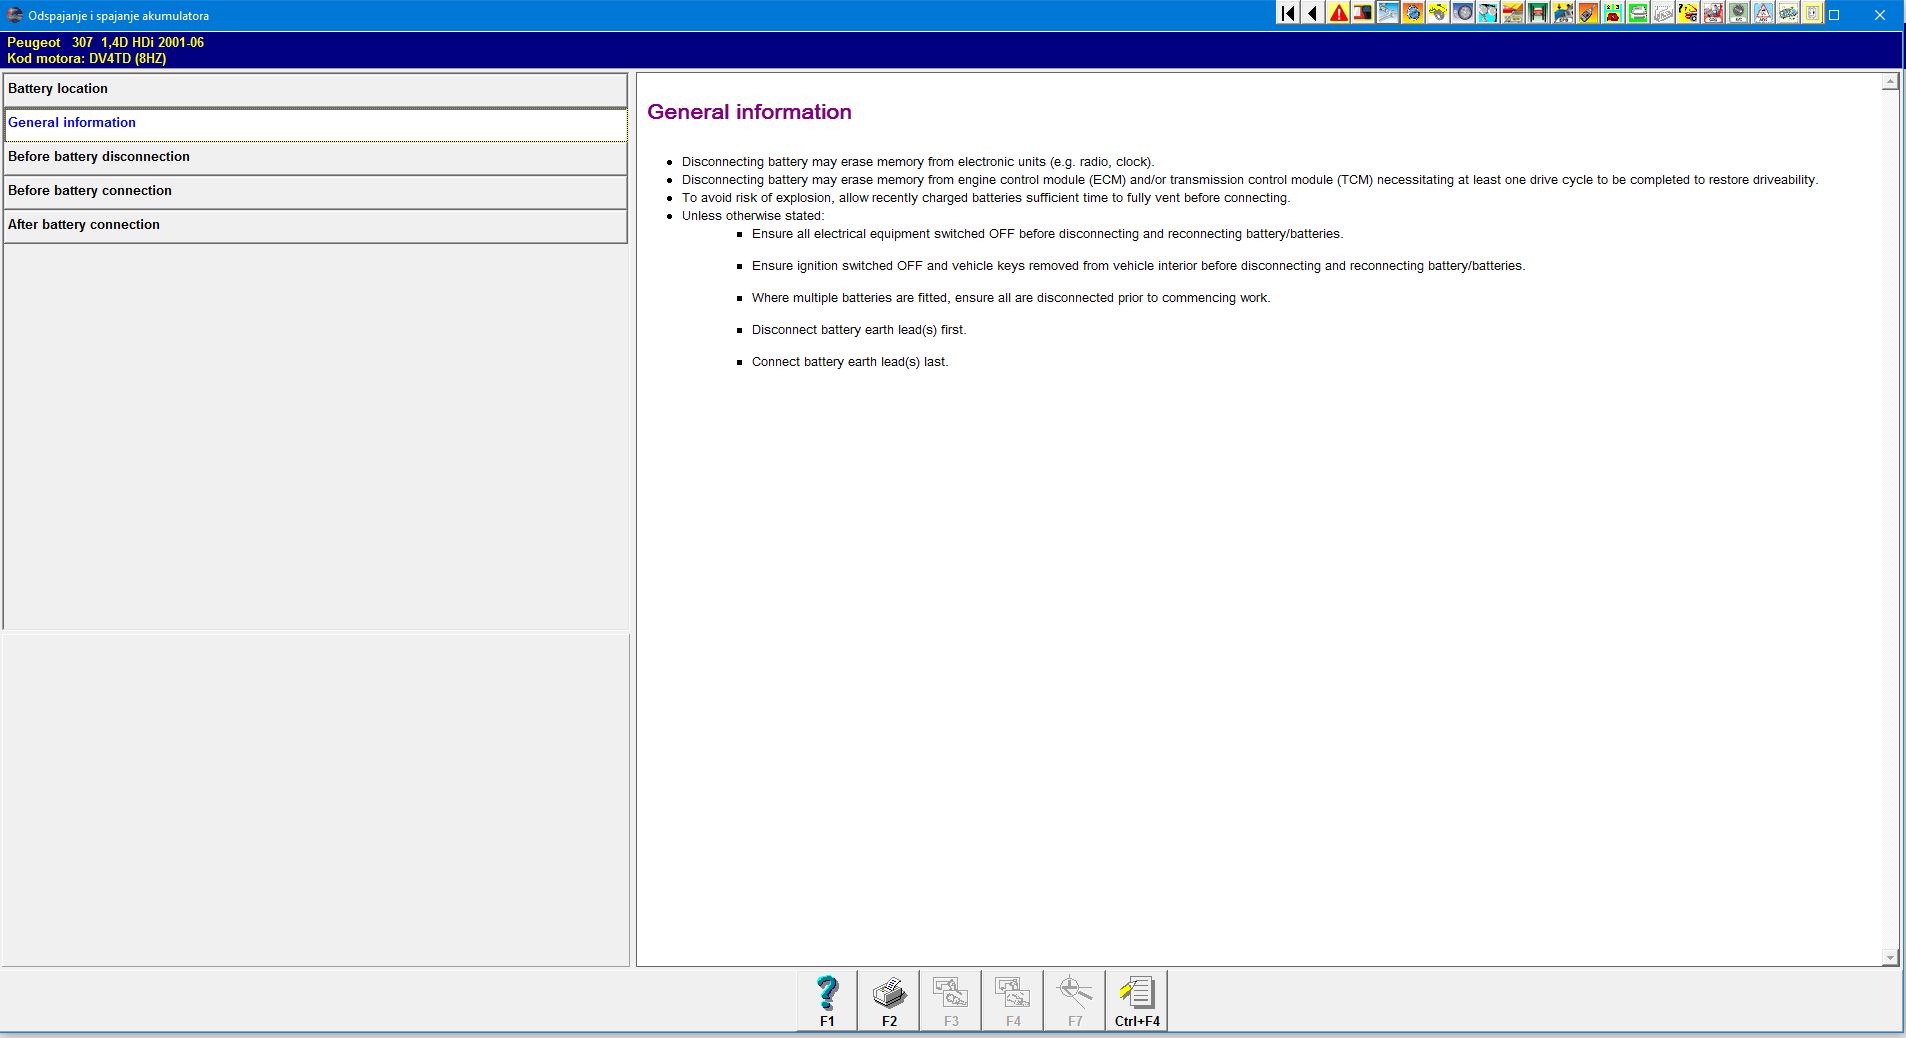Select the General information section
Screen dimensions: 1906x1038
pos(315,123)
